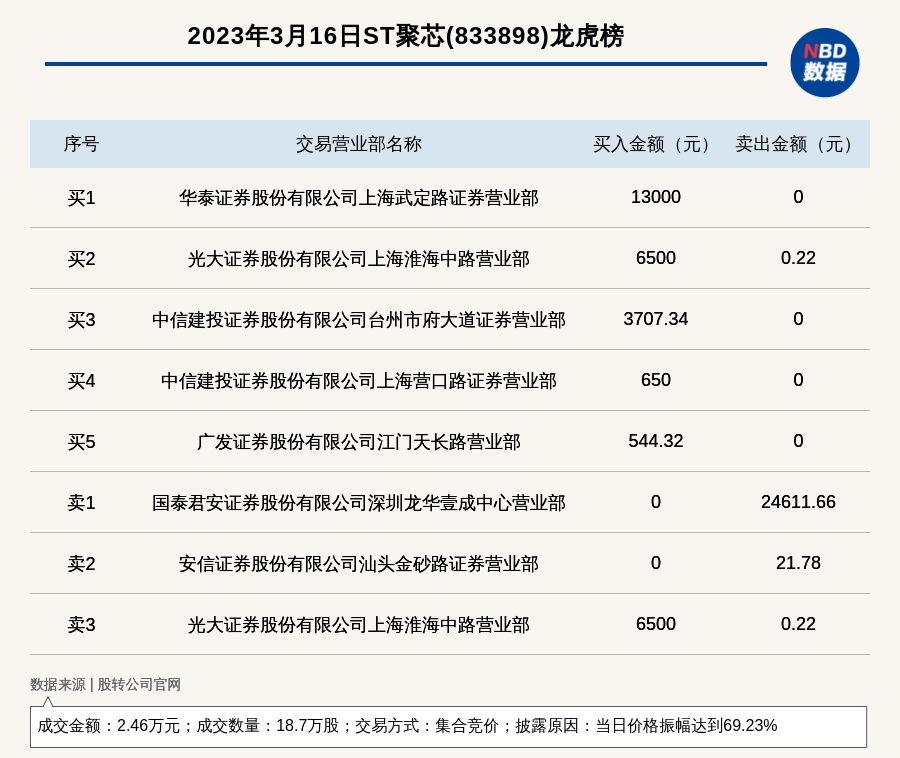Viewport: 900px width, 758px height.
Task: Select 国泰君安证券股份有限公司深圳龙华壹成中心营业部
Action: [x=359, y=503]
